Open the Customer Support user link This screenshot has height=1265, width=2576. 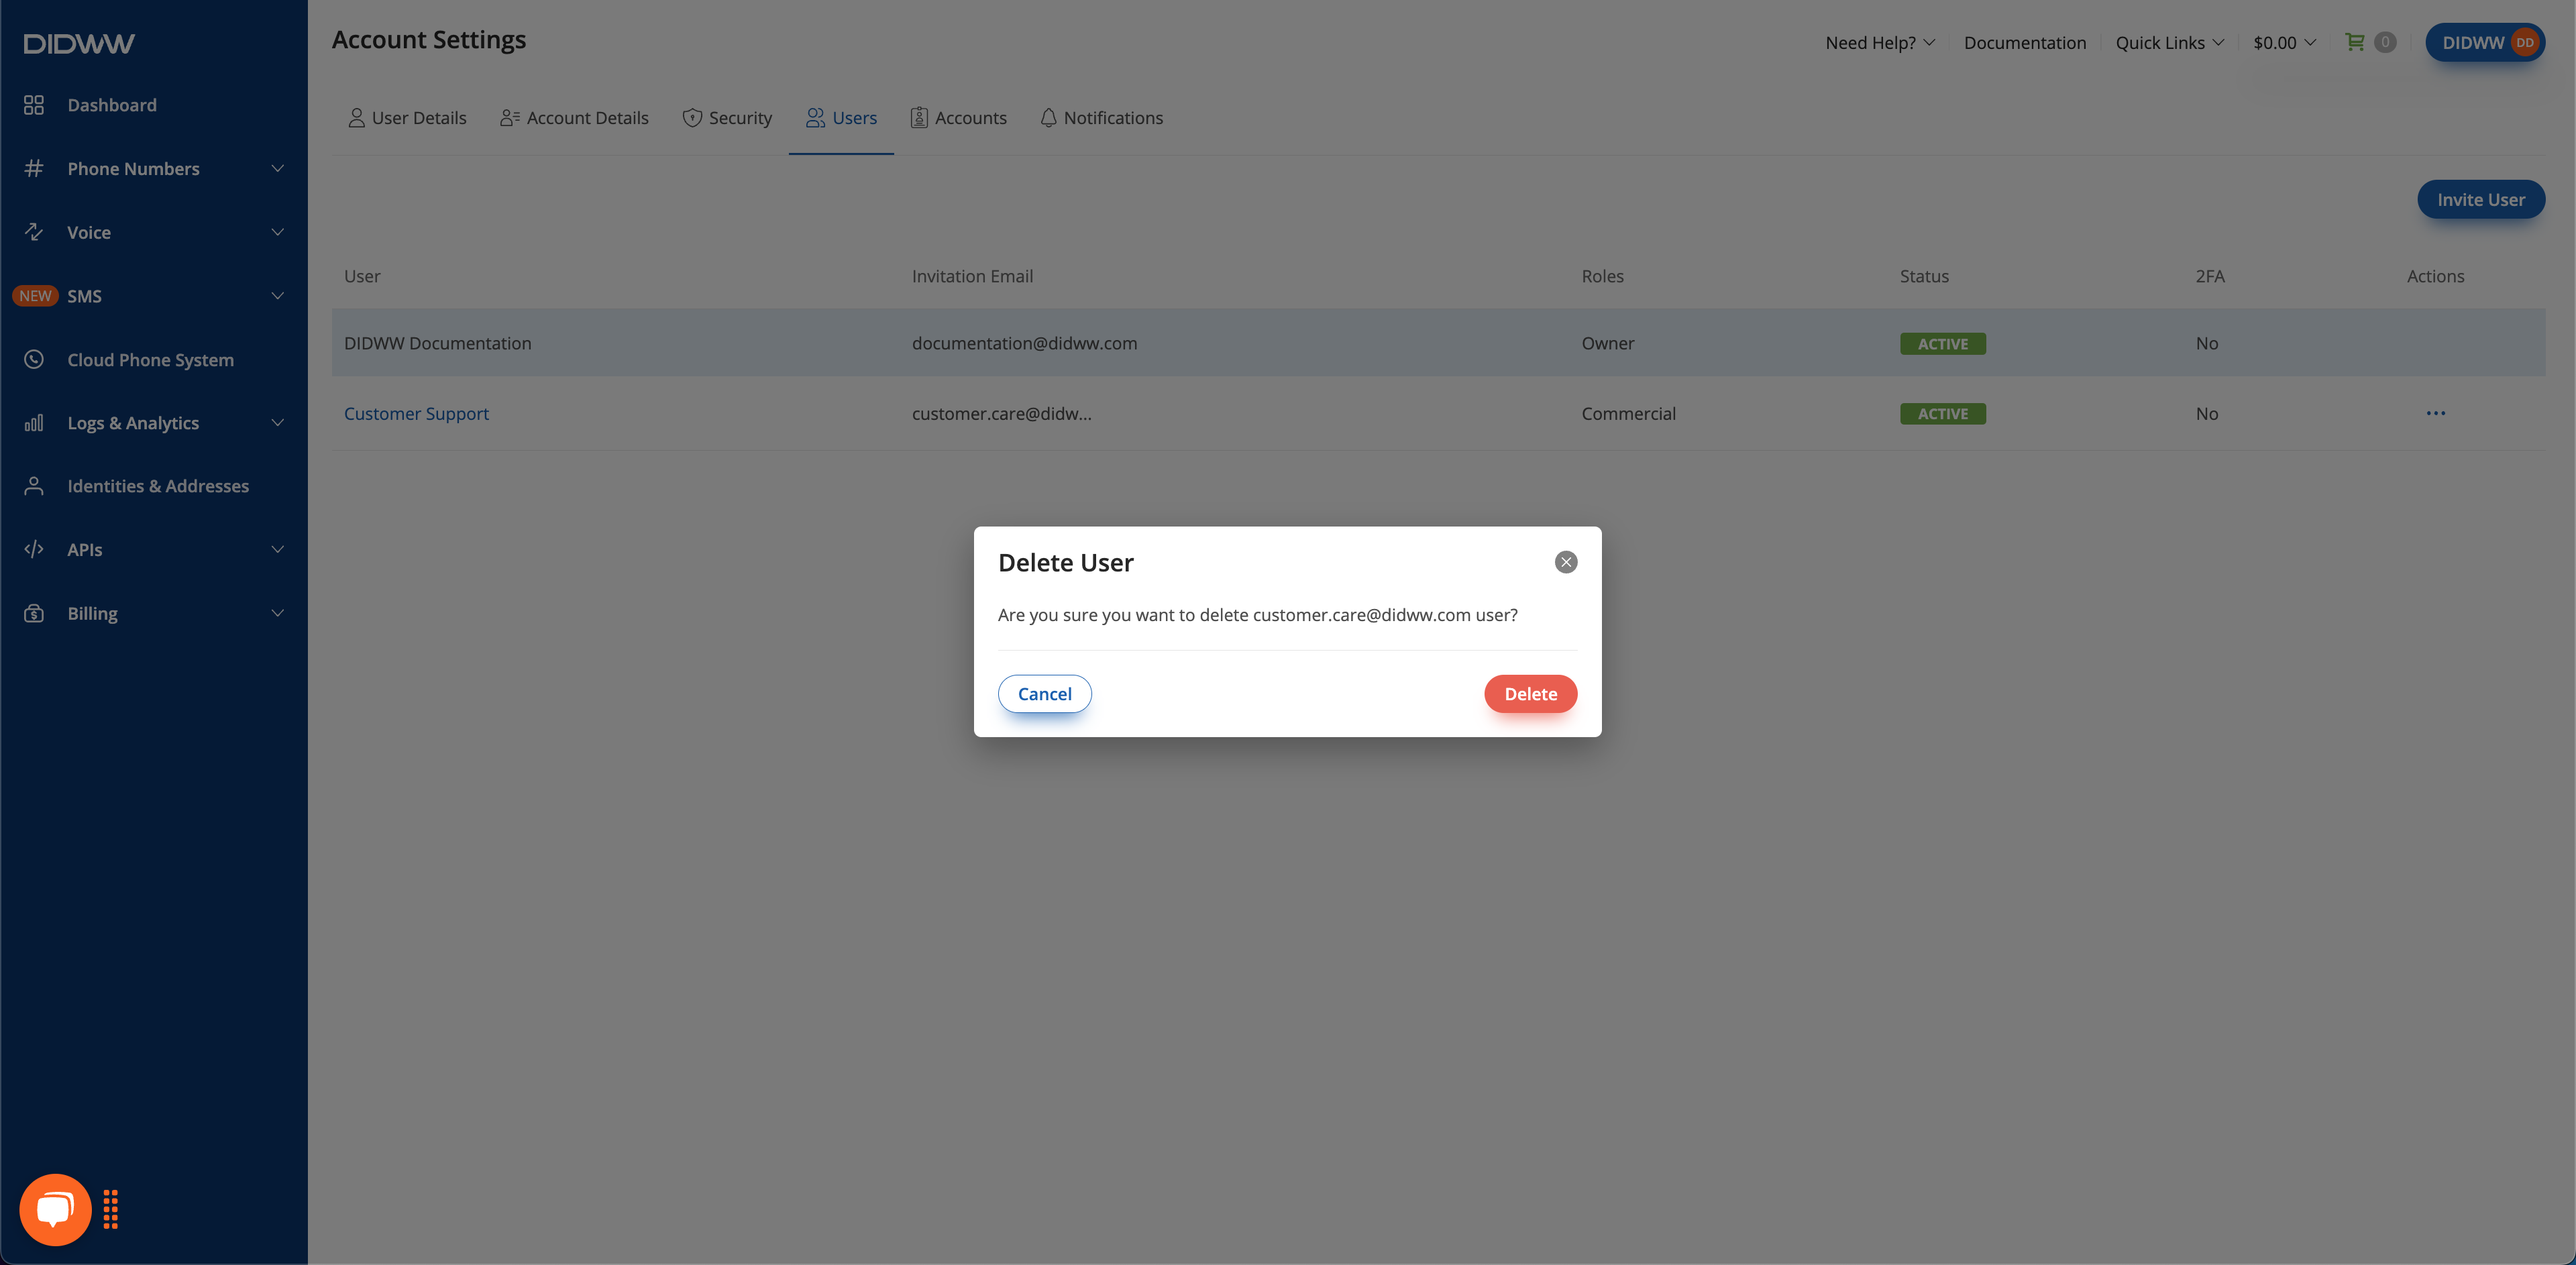[x=416, y=413]
